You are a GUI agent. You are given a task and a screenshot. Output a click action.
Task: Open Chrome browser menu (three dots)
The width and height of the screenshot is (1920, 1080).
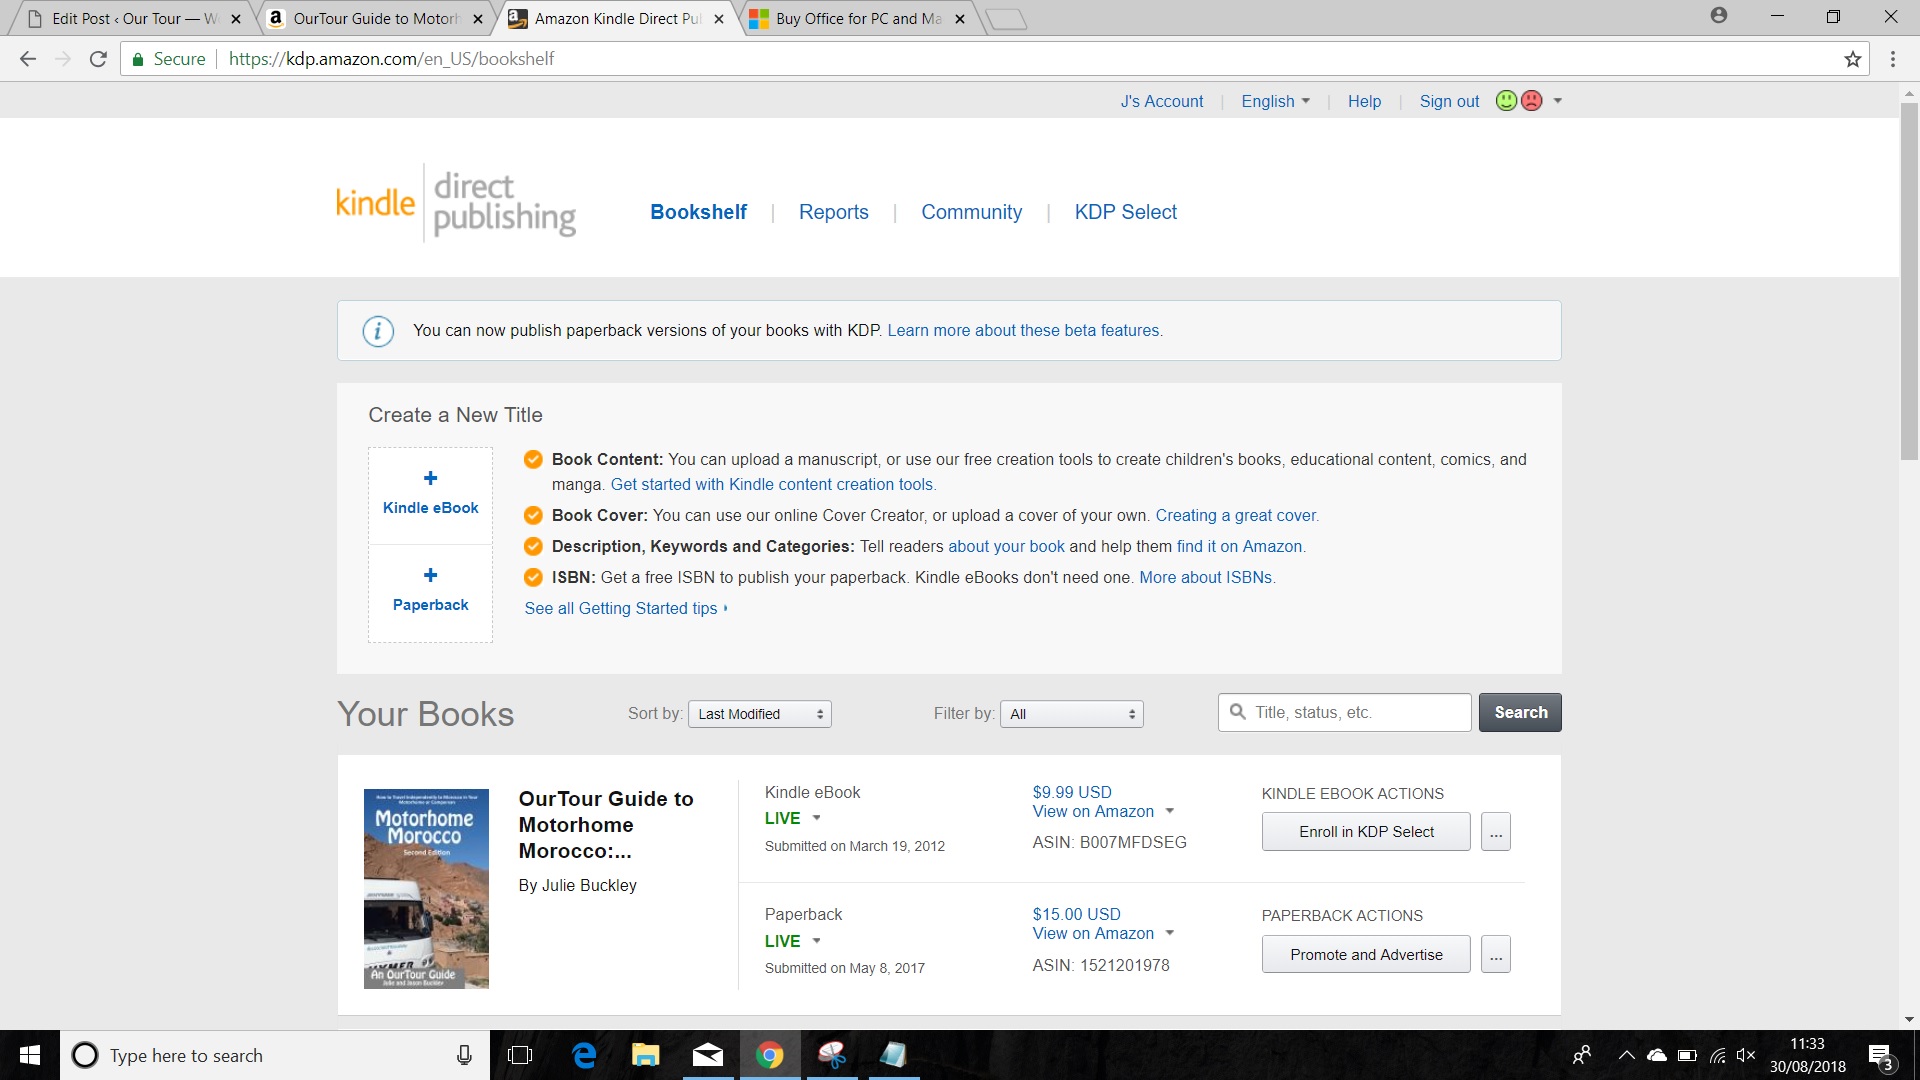pos(1892,59)
